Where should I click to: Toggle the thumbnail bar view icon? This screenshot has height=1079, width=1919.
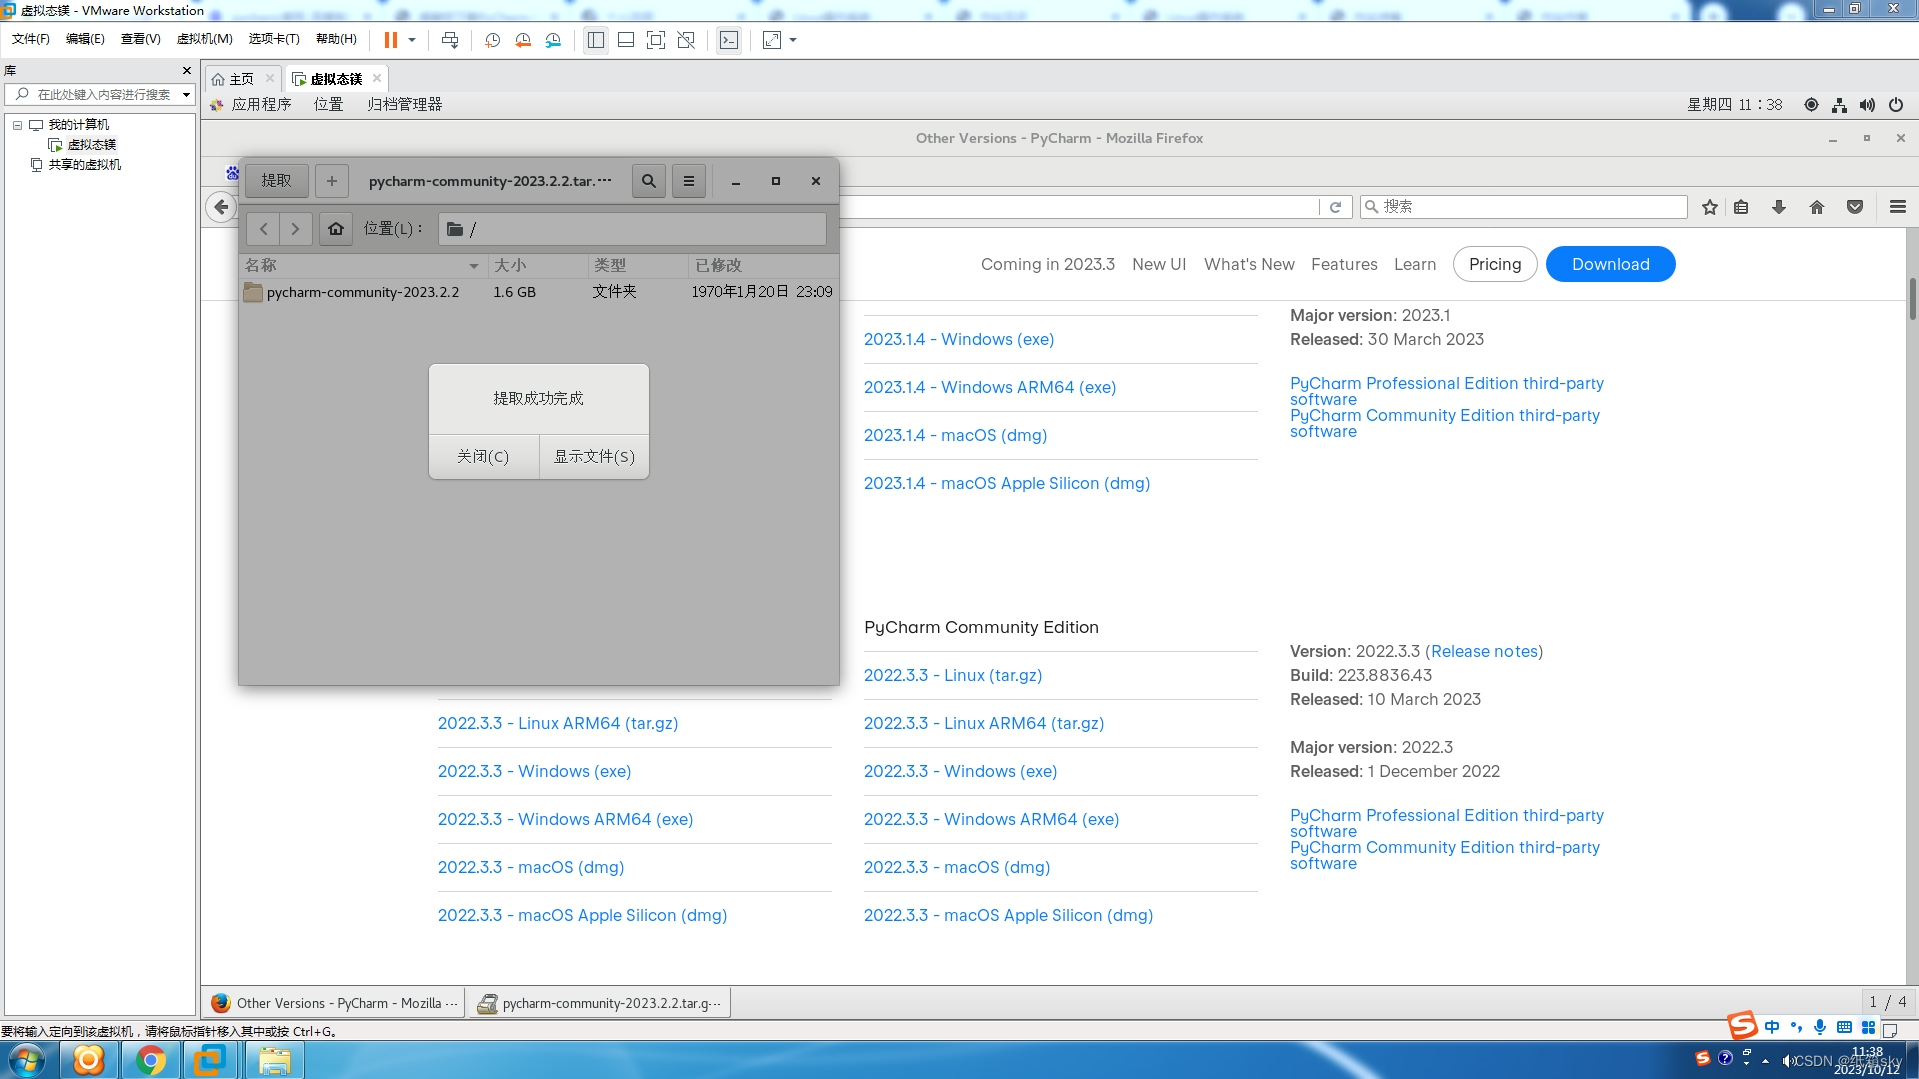point(626,40)
